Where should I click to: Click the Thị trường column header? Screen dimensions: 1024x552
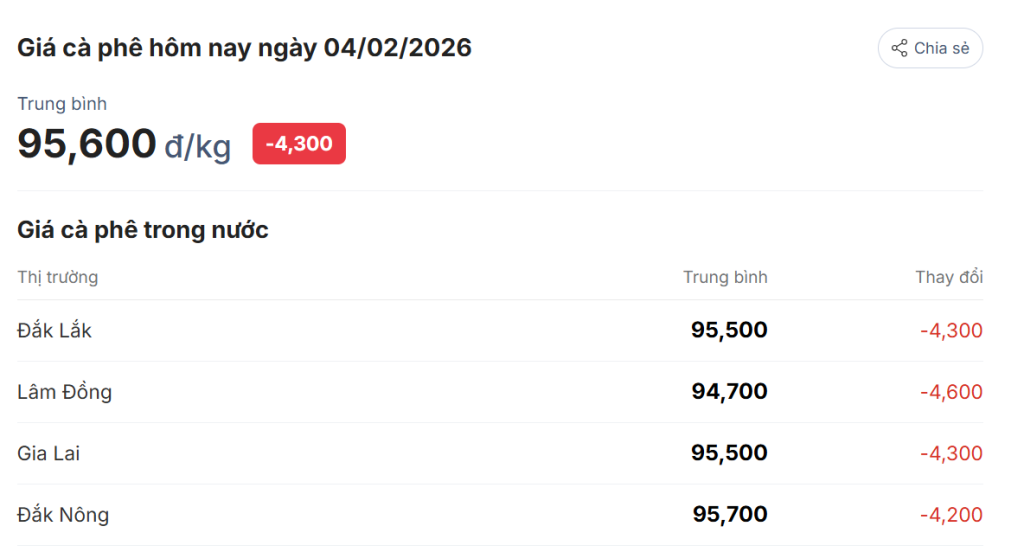coord(57,277)
